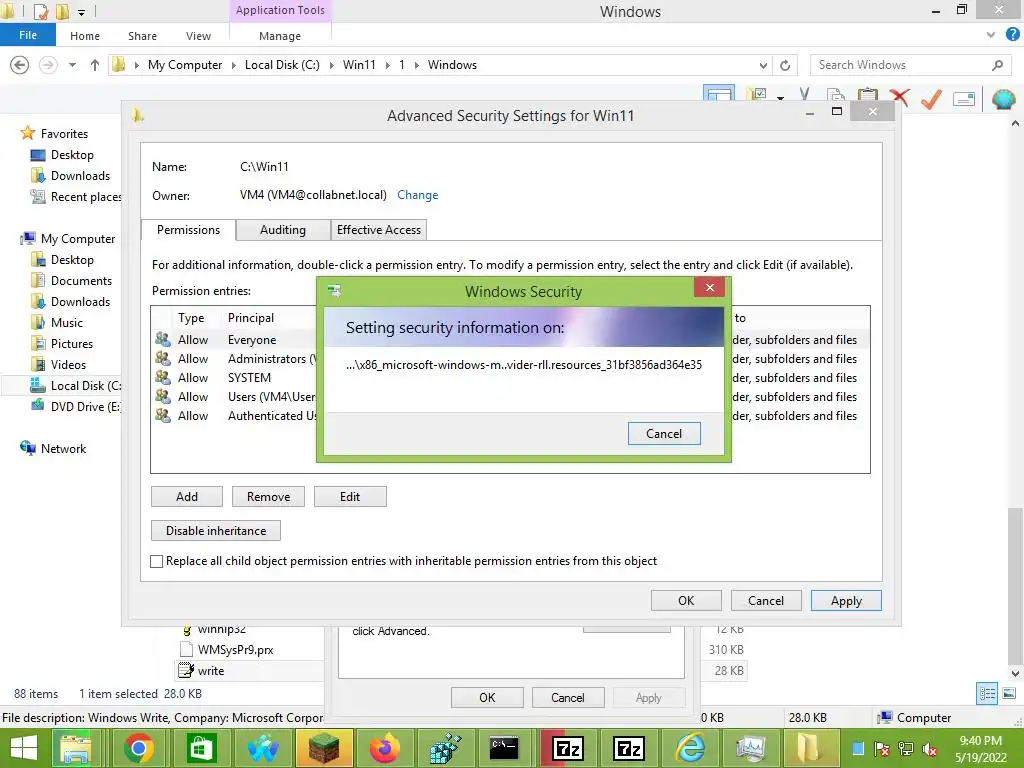Open the address bar history dropdown
Image resolution: width=1024 pixels, height=768 pixels.
(763, 65)
